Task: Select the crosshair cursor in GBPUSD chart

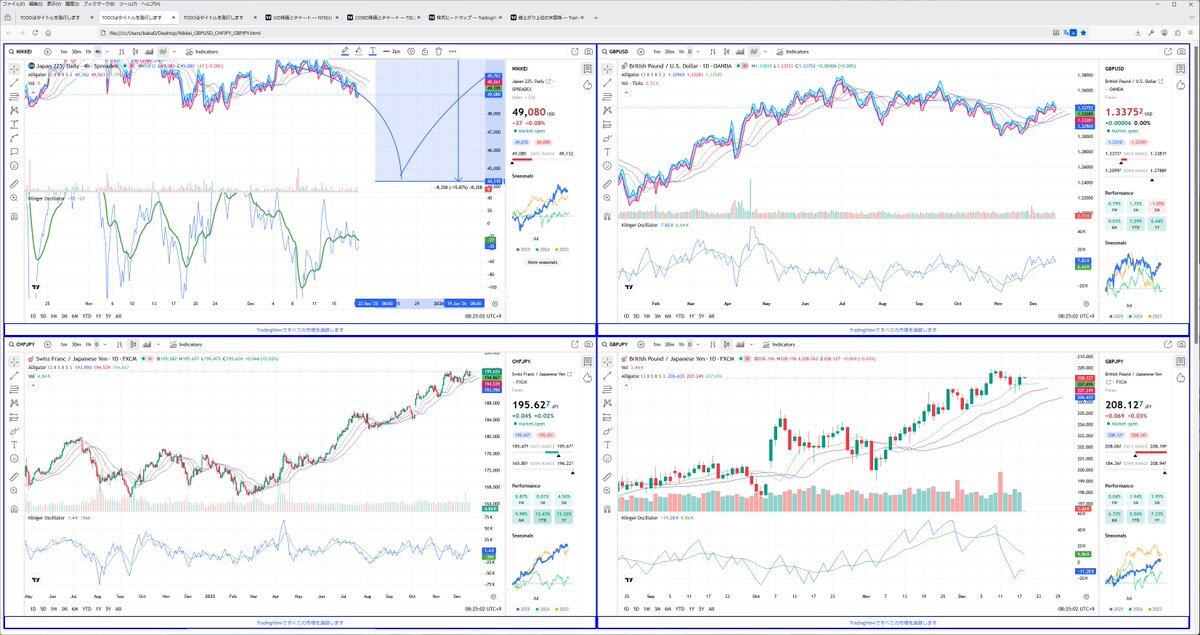Action: (607, 69)
